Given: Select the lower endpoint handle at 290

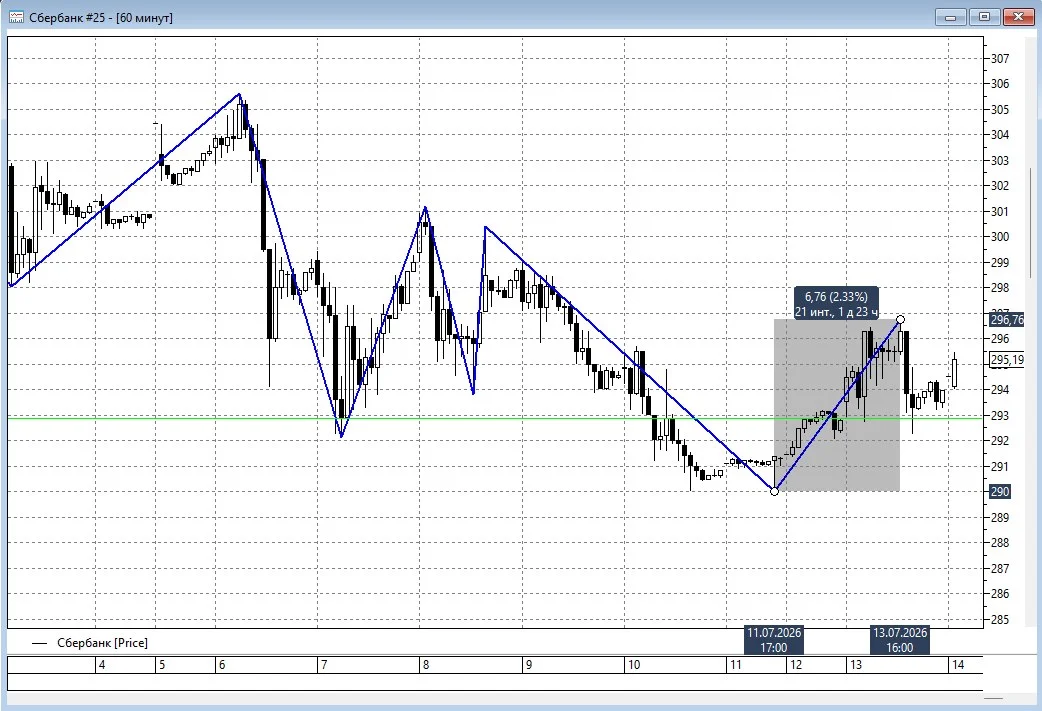Looking at the screenshot, I should tap(774, 492).
